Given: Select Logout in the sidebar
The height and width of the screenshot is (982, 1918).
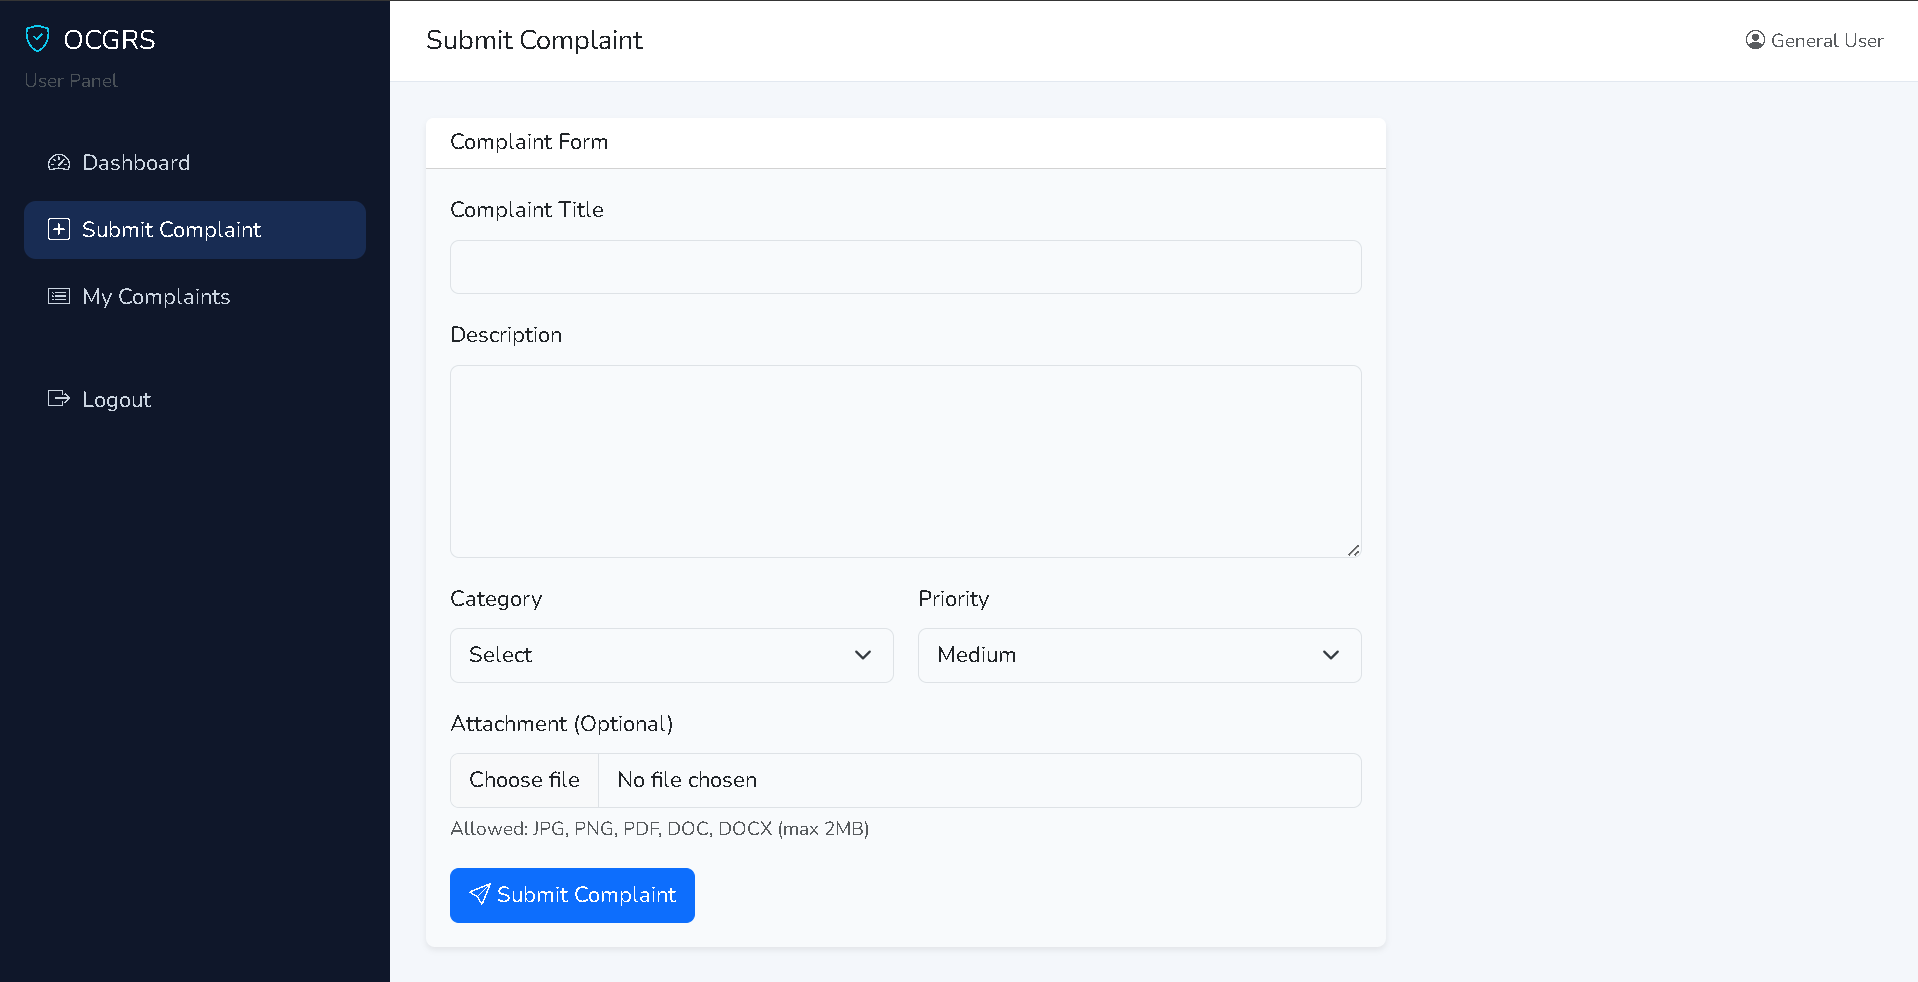Looking at the screenshot, I should pyautogui.click(x=195, y=400).
